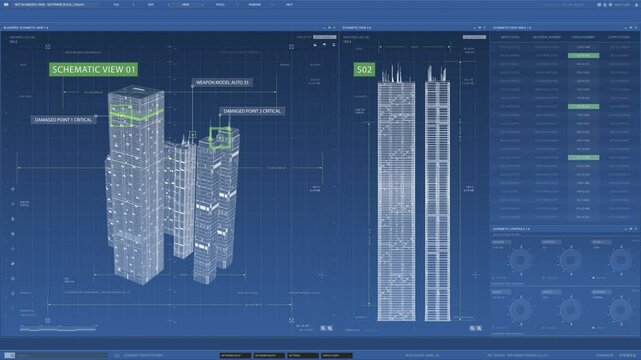Adjust the top-right dial in Schematic Controls

point(621,260)
